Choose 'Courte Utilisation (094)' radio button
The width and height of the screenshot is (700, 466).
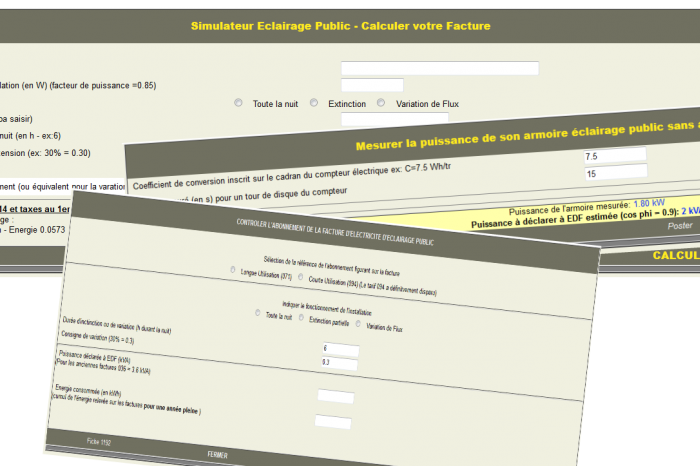coord(300,277)
